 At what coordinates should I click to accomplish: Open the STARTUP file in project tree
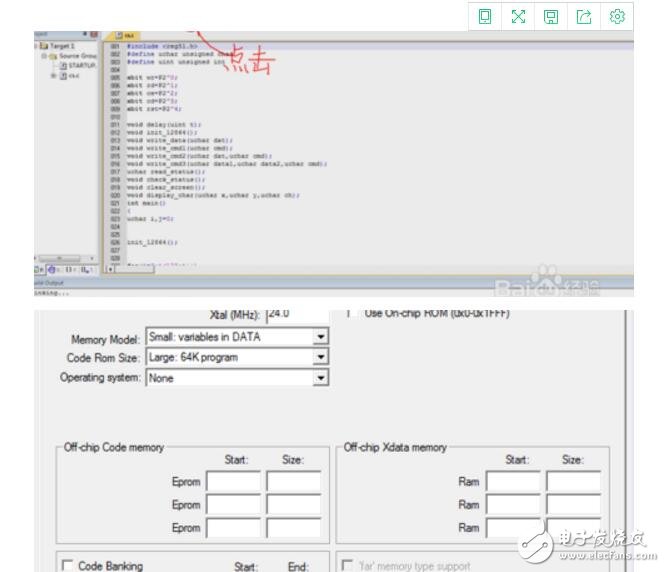[82, 66]
